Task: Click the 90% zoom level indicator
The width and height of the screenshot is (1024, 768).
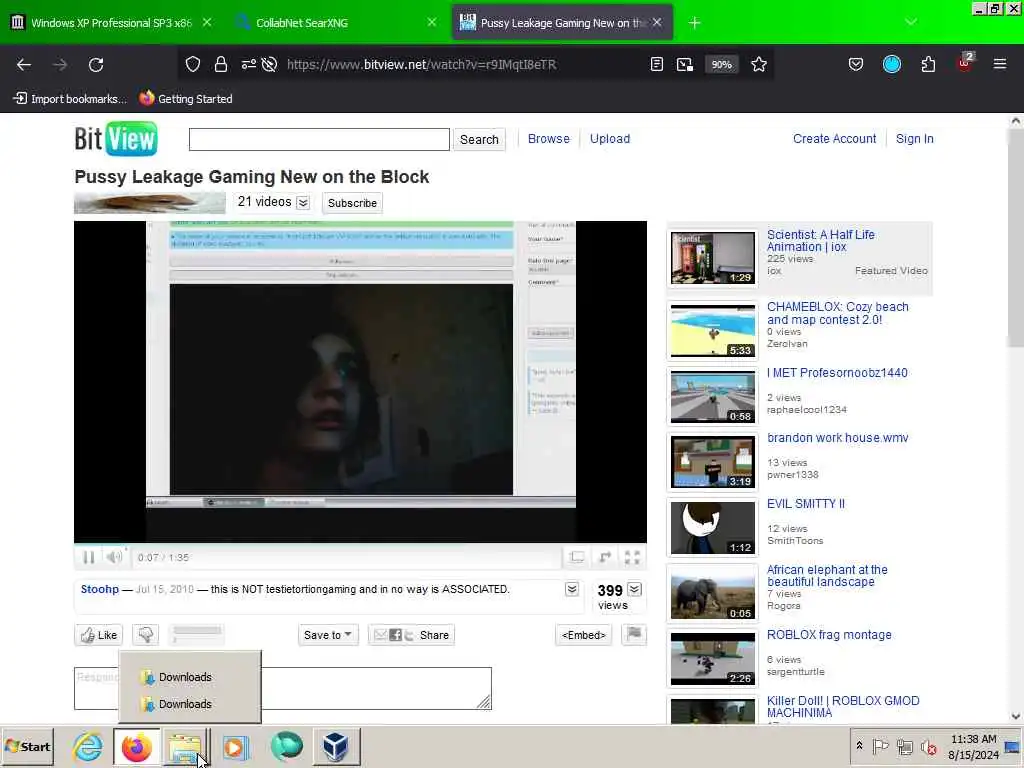Action: (721, 64)
